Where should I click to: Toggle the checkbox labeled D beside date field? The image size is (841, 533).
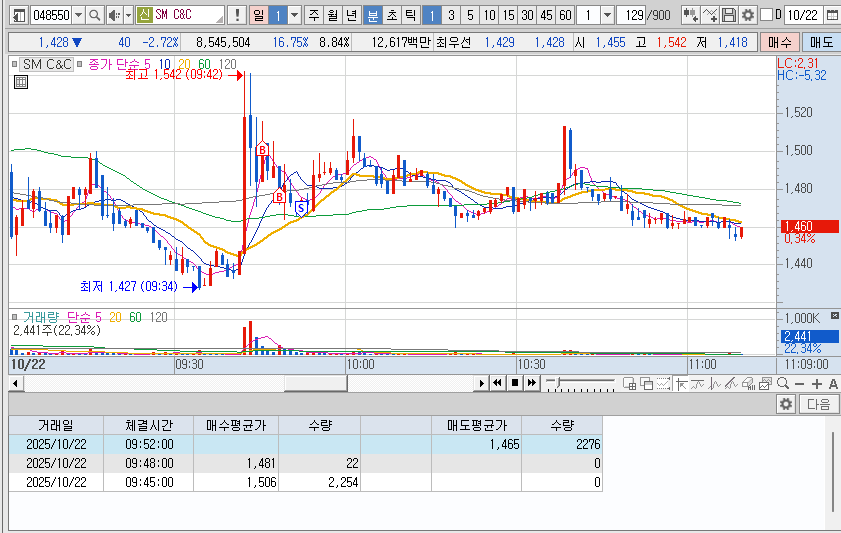pos(766,15)
